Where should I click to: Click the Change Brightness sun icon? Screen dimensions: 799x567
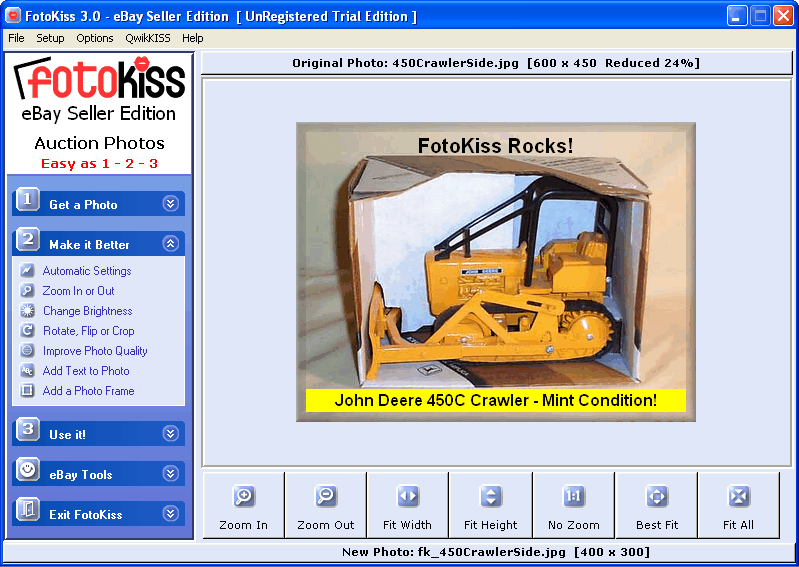27,310
